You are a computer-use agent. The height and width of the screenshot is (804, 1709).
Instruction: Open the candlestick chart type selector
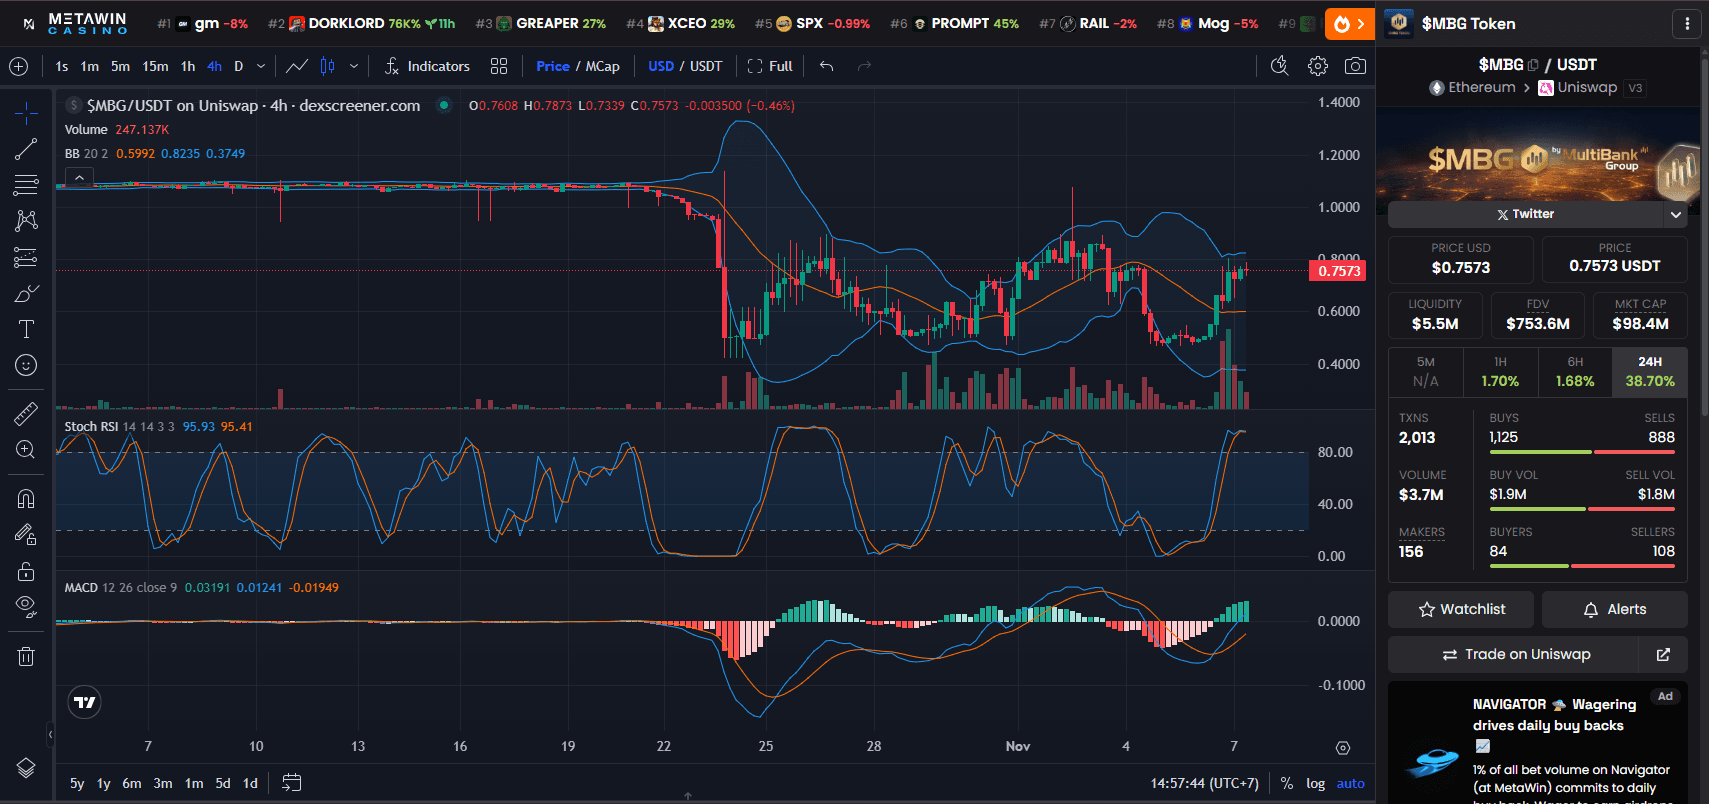click(327, 66)
